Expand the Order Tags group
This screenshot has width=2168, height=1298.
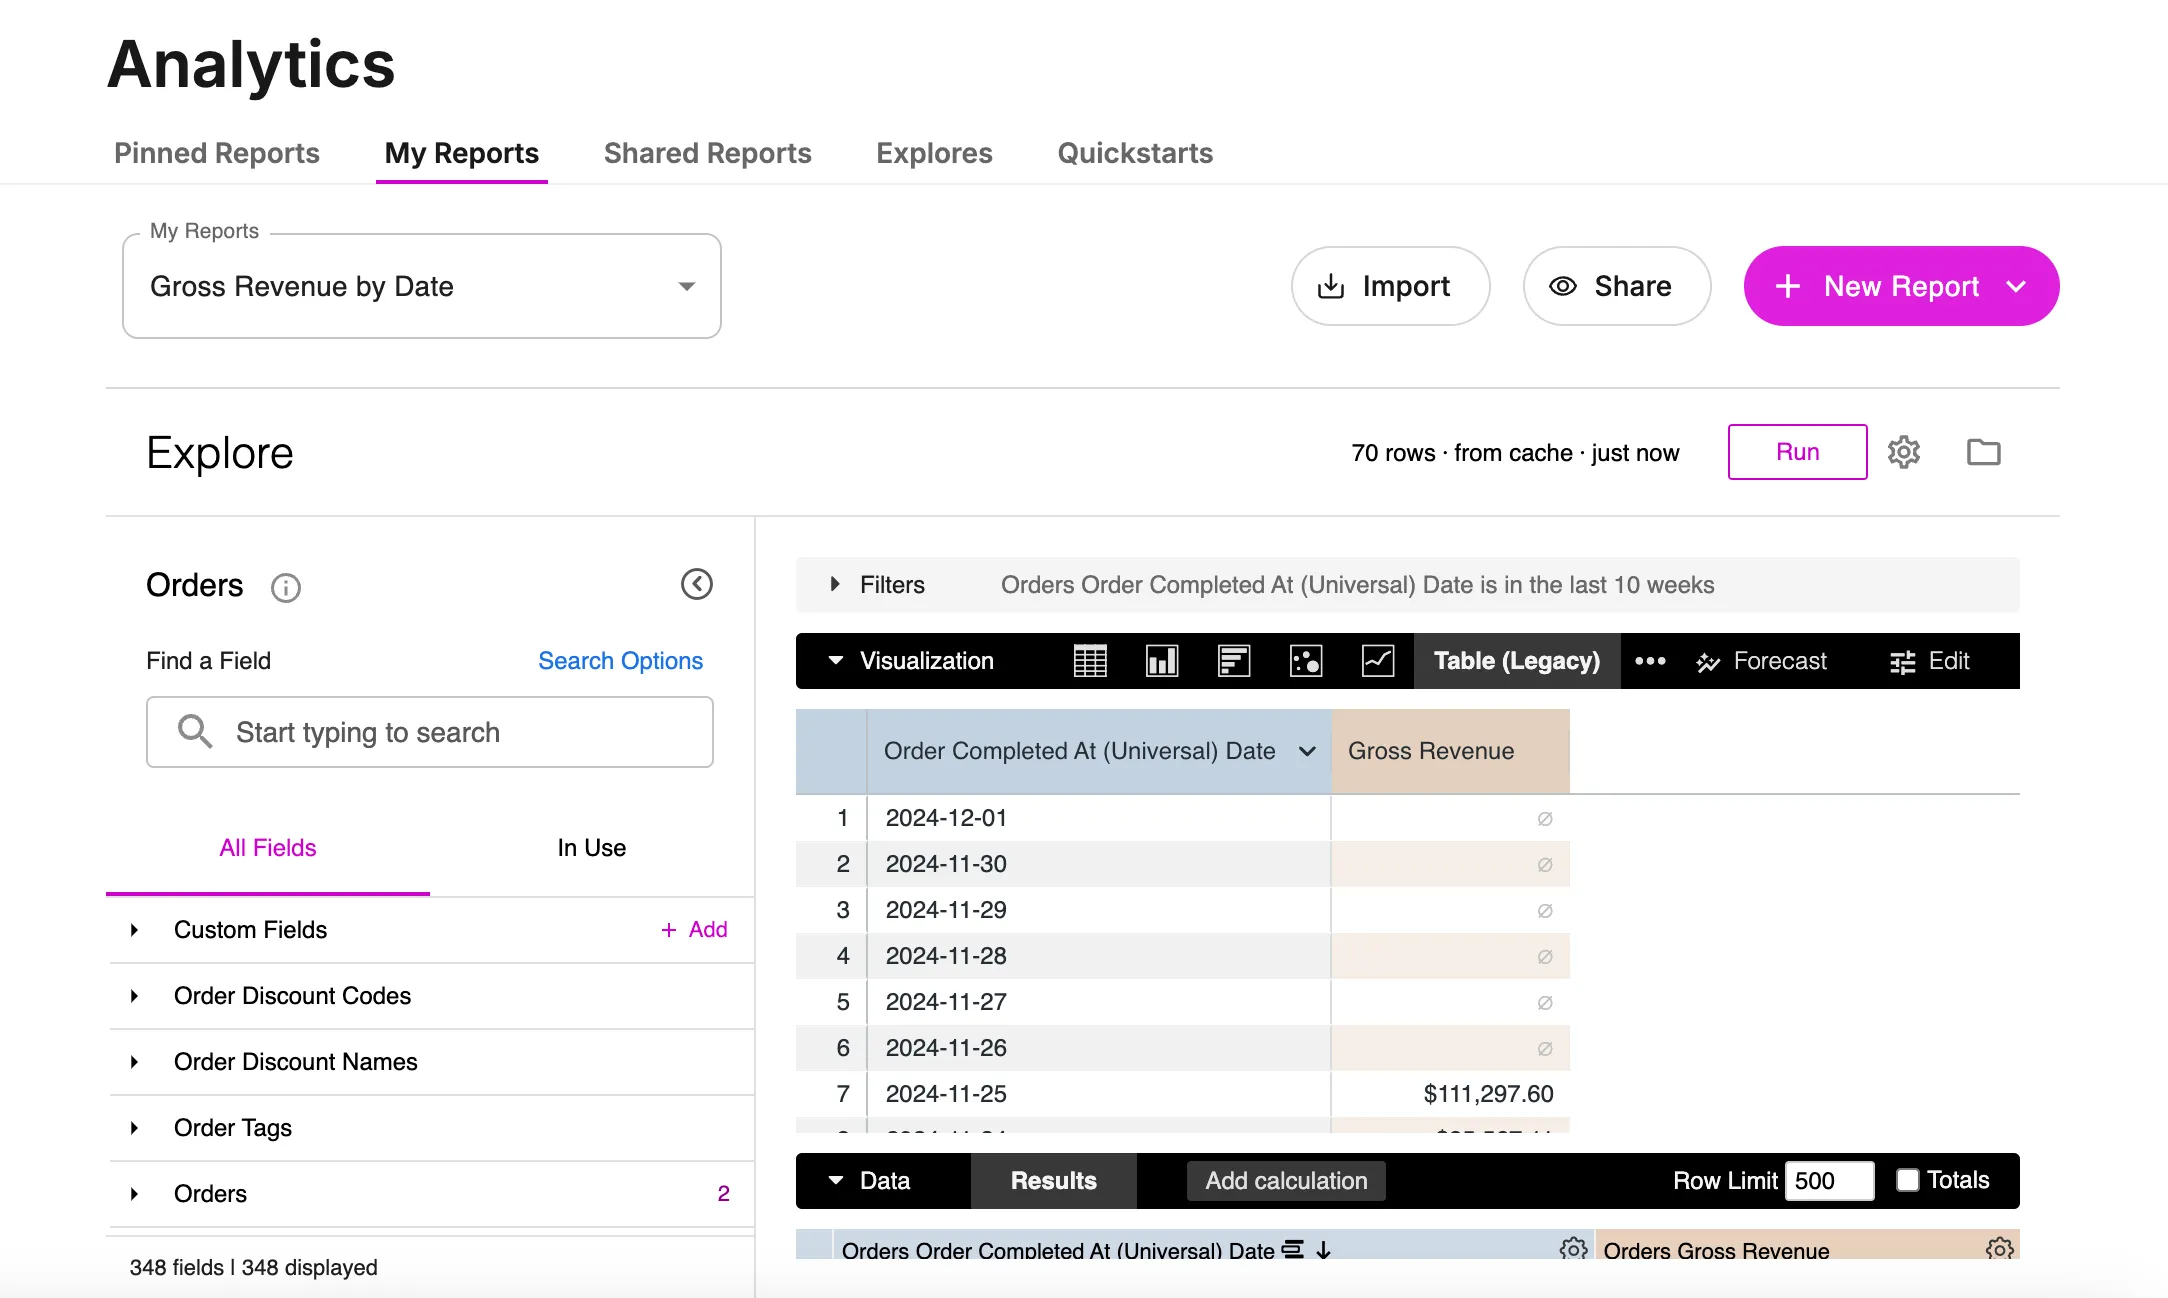[x=134, y=1128]
